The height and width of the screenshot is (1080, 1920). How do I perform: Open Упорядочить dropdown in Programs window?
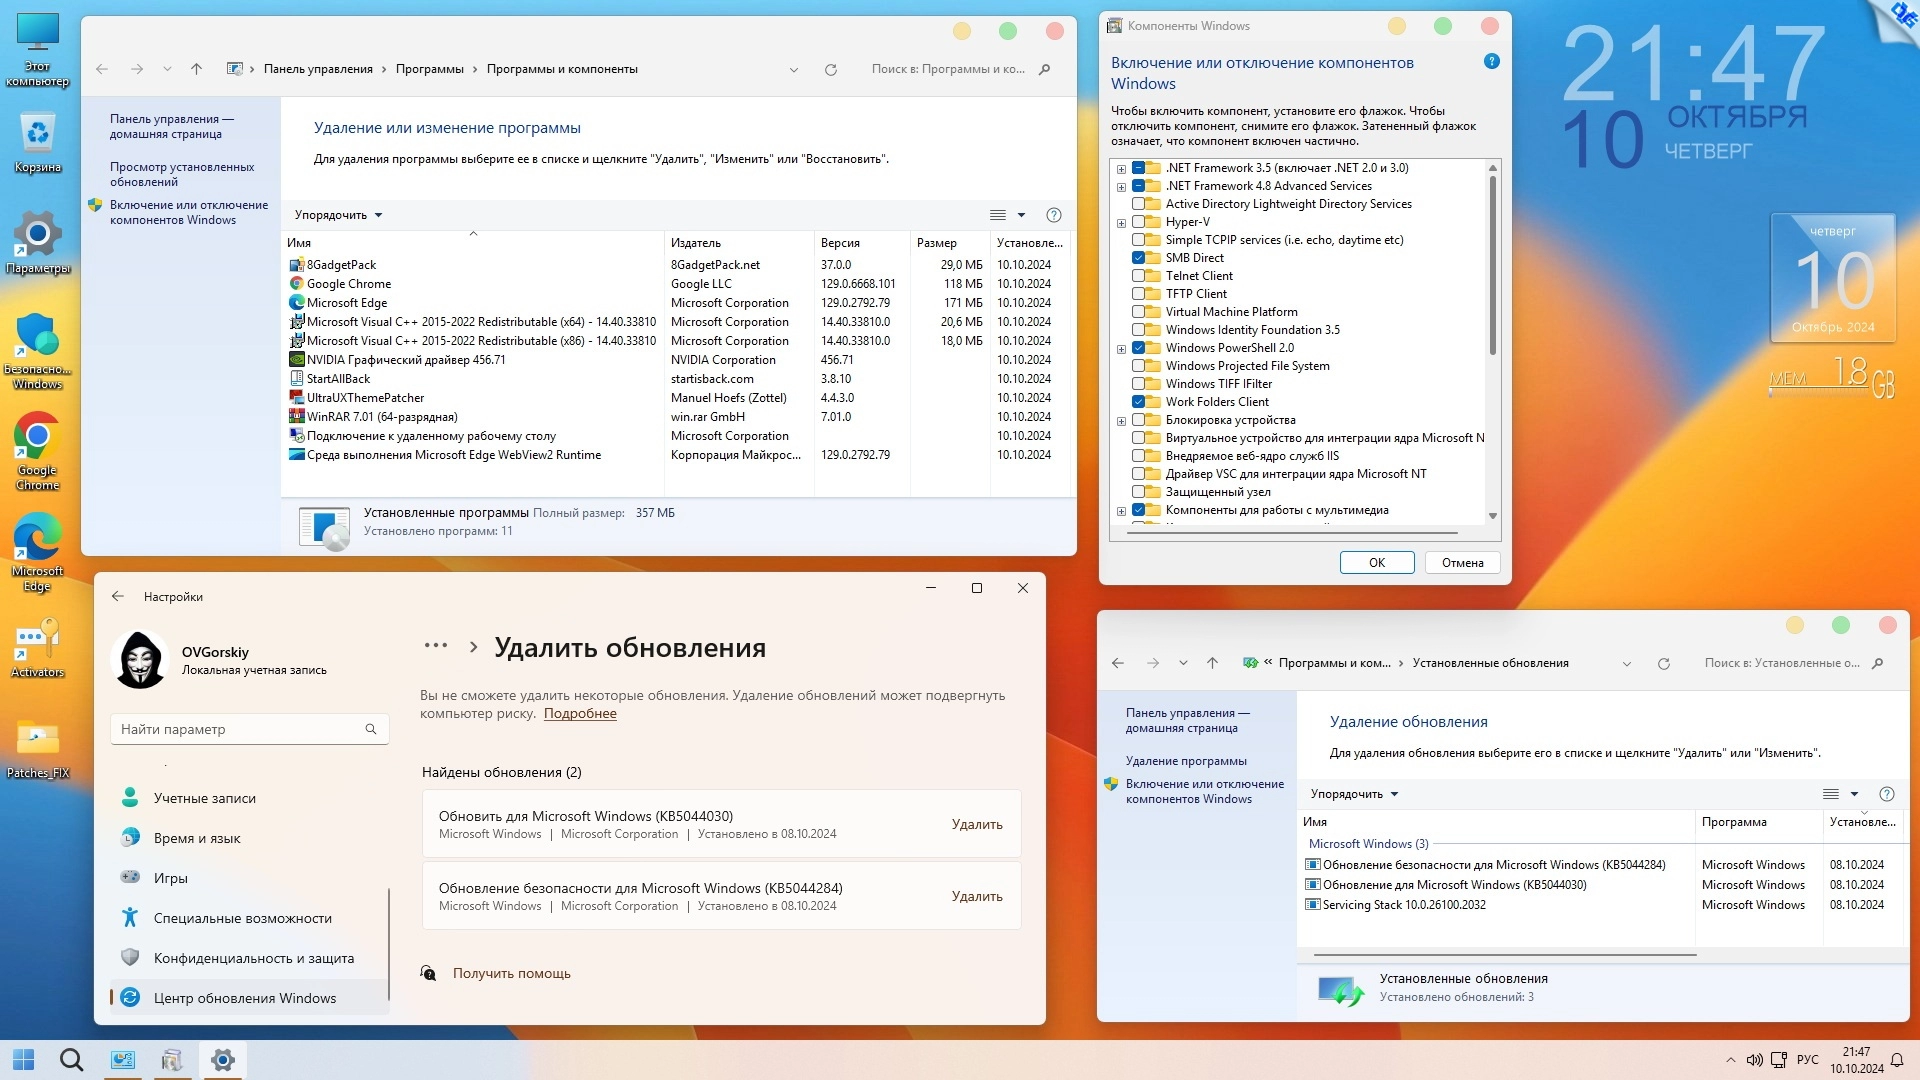click(338, 215)
